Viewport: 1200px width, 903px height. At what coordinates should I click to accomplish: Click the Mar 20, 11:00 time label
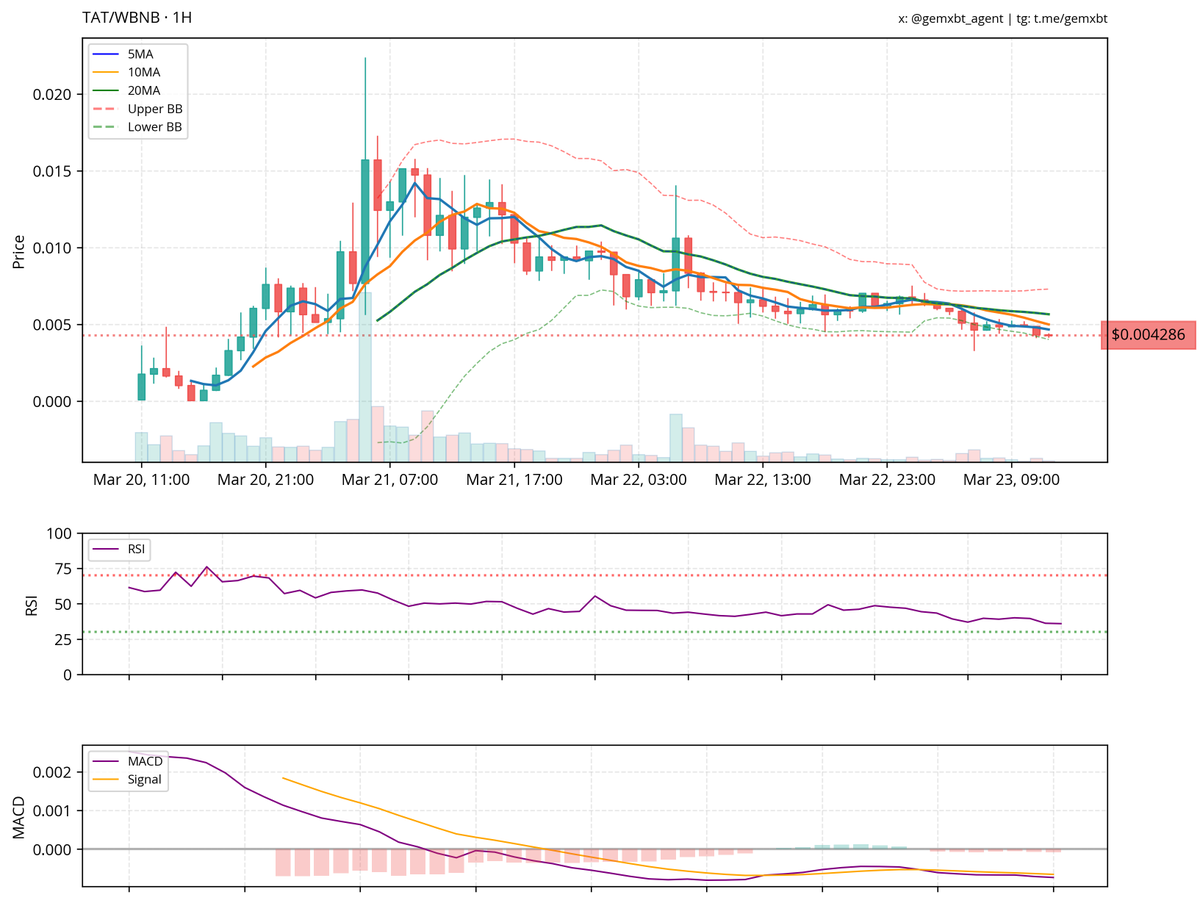141,480
